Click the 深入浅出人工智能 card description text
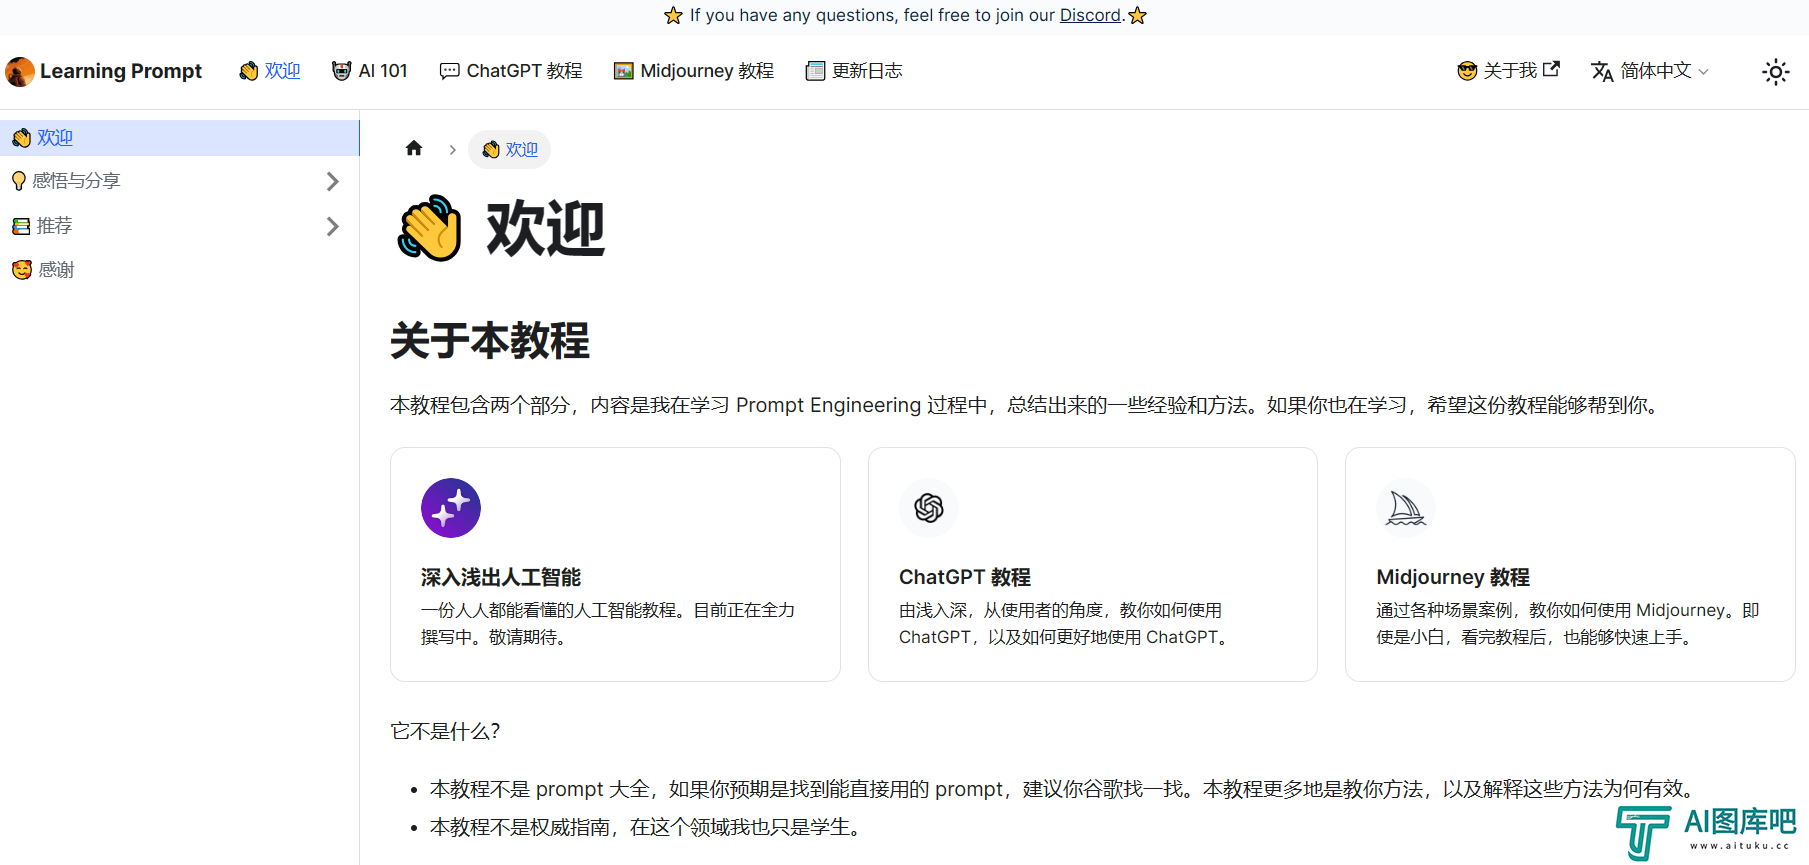 [608, 624]
